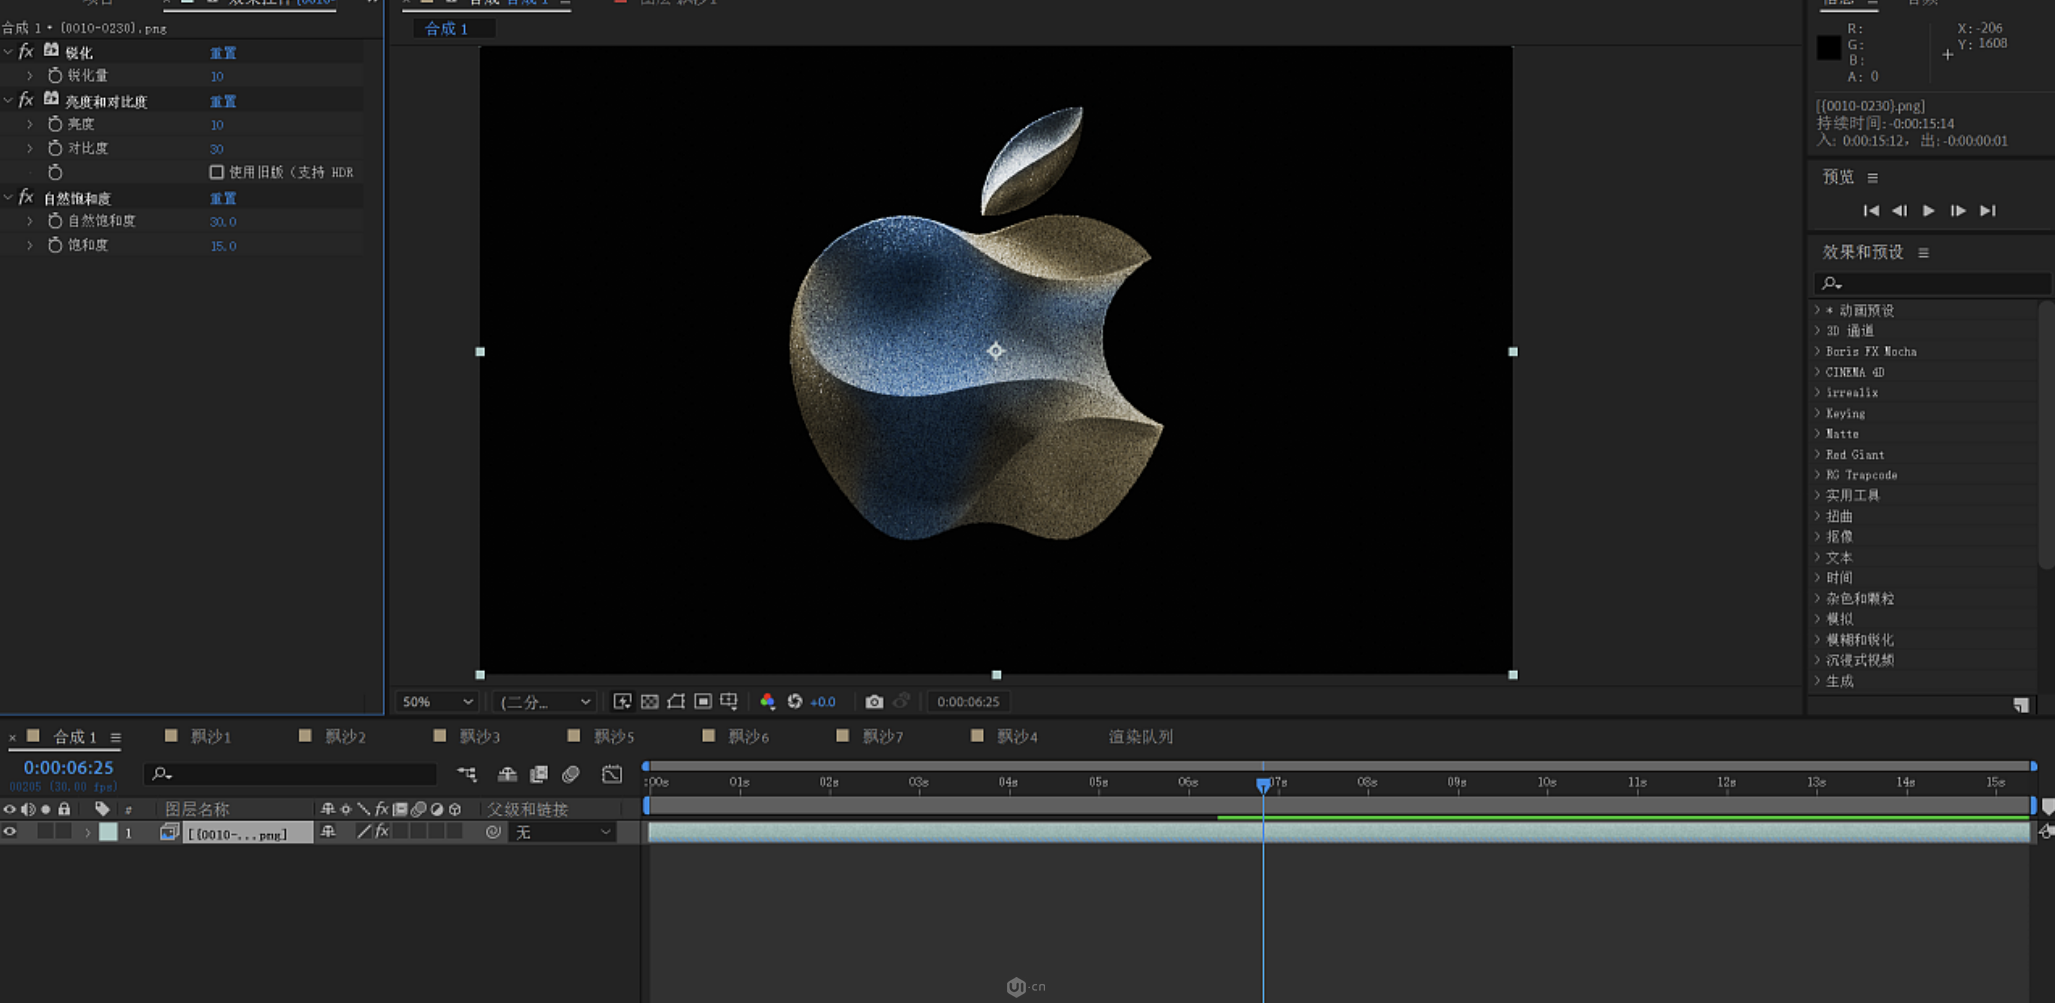
Task: Expand the RG Trapcode effects category
Action: point(1818,475)
